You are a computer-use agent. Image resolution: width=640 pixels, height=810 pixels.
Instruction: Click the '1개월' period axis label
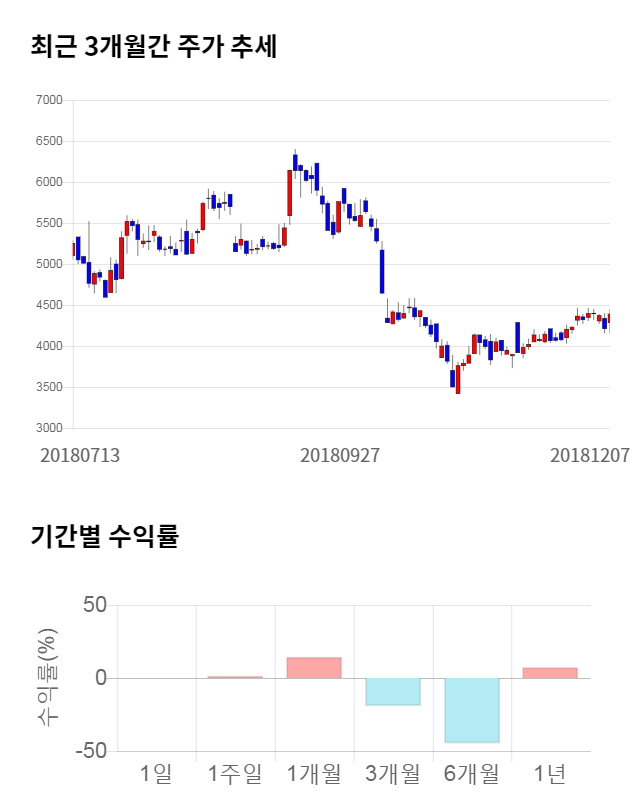(x=314, y=773)
